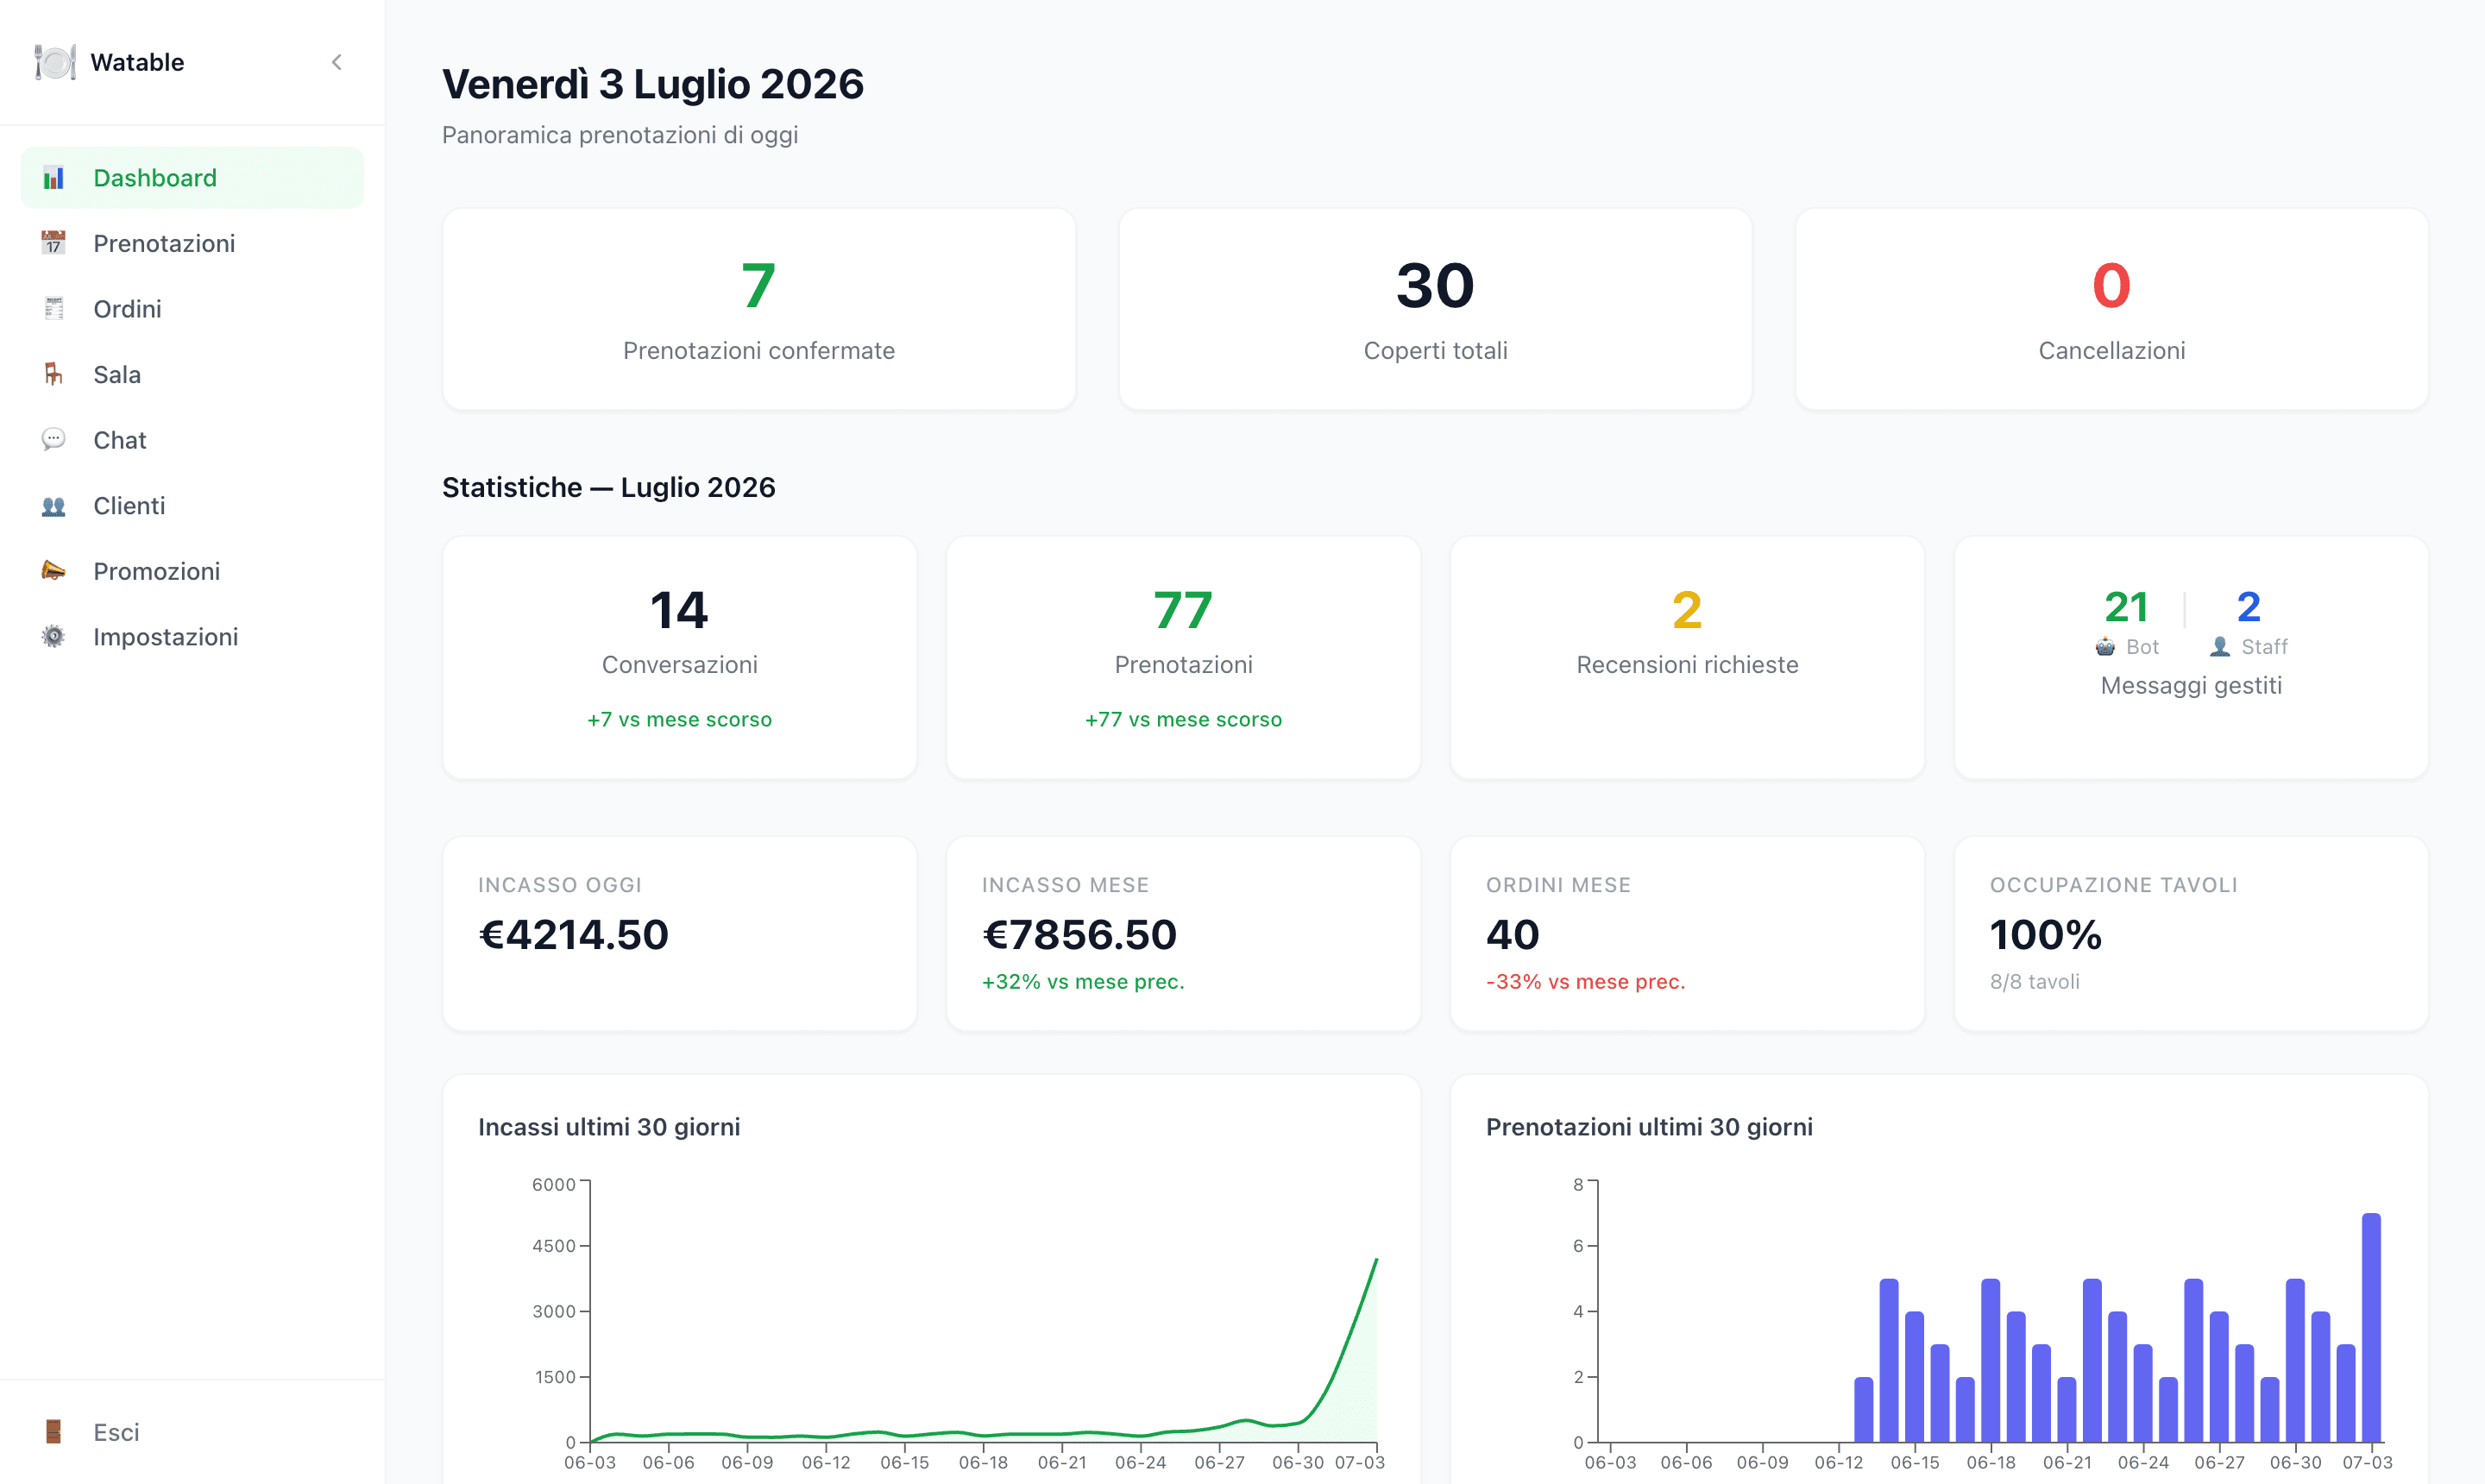This screenshot has width=2485, height=1484.
Task: Click the €4214.50 Incasso oggi value
Action: [574, 935]
